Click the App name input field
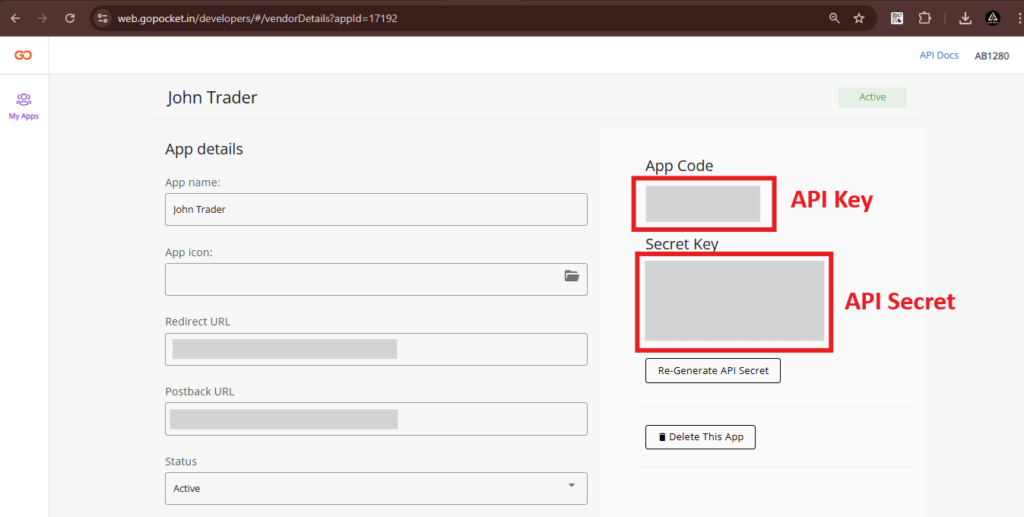 click(x=375, y=210)
